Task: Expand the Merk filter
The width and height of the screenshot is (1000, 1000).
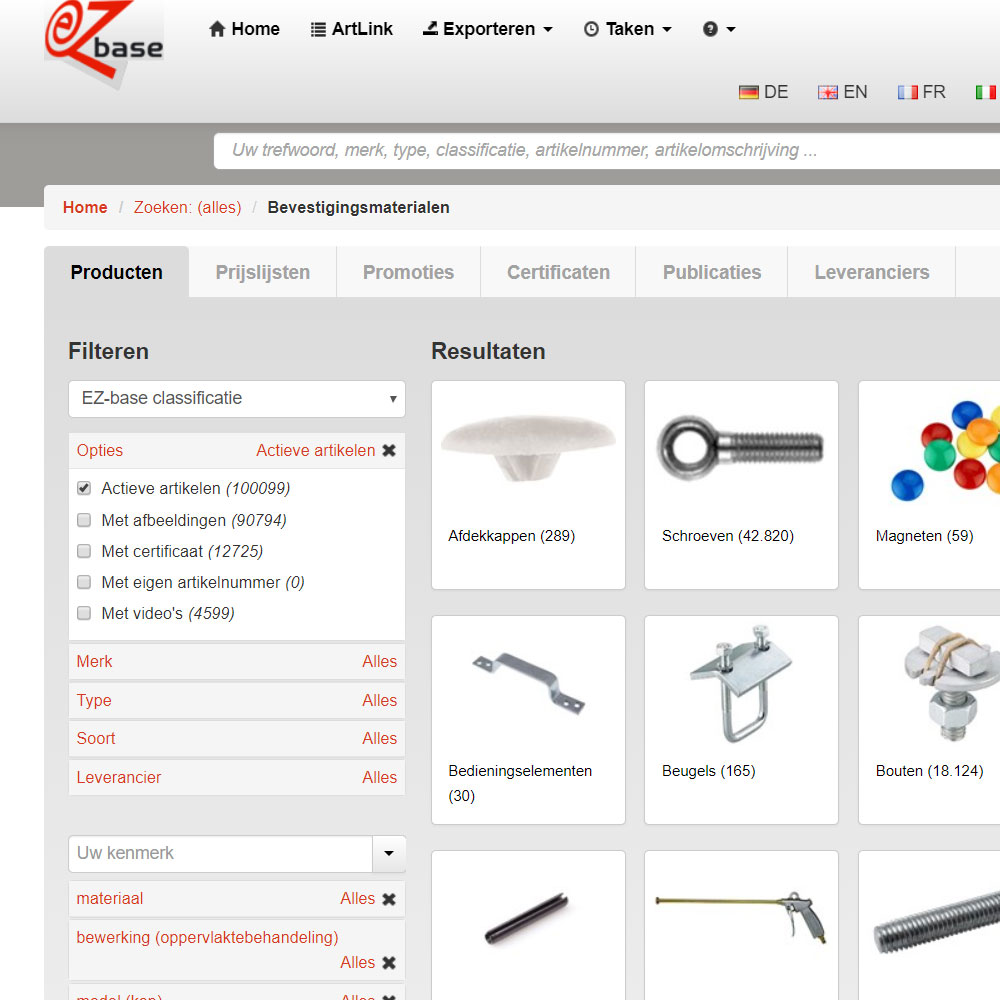Action: click(237, 661)
